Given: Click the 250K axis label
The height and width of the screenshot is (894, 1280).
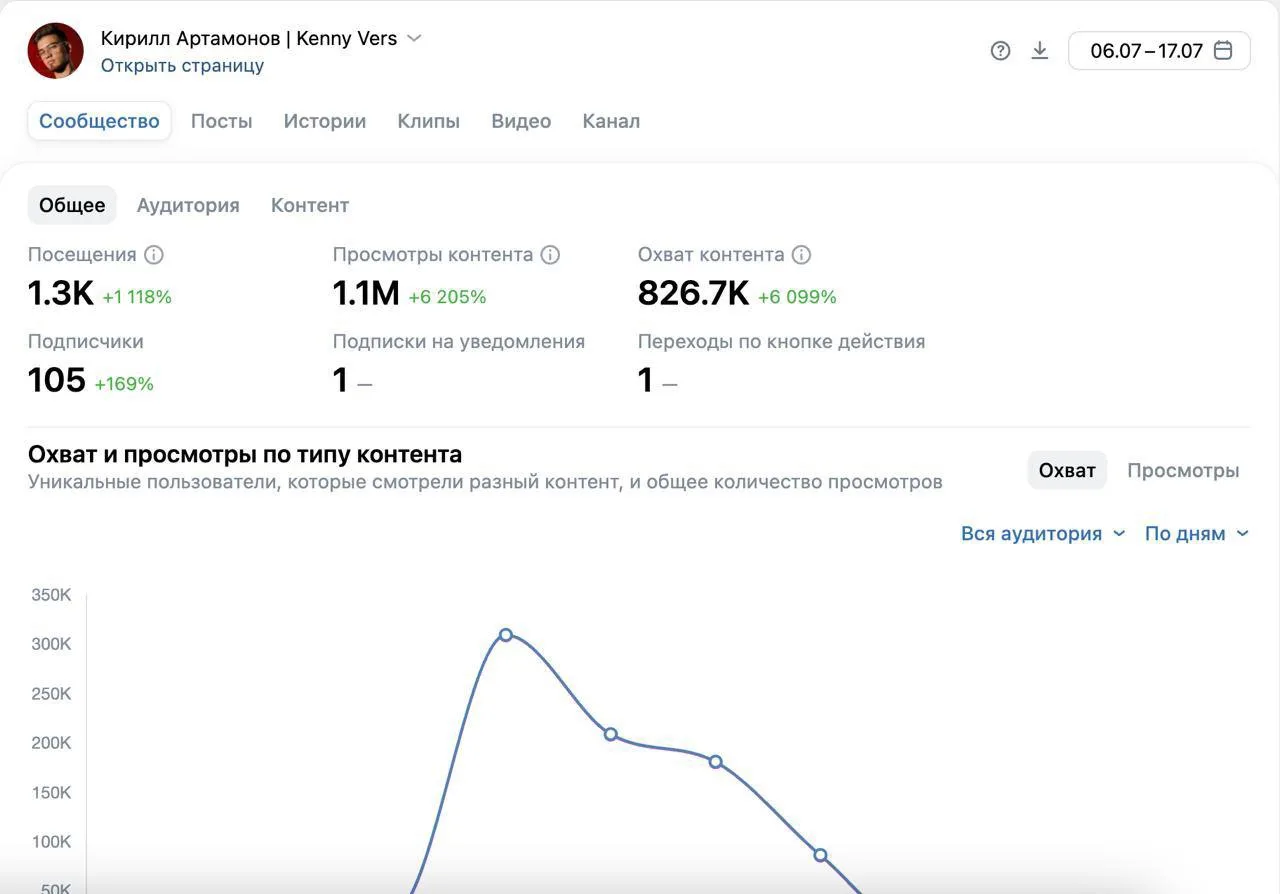Looking at the screenshot, I should [52, 694].
